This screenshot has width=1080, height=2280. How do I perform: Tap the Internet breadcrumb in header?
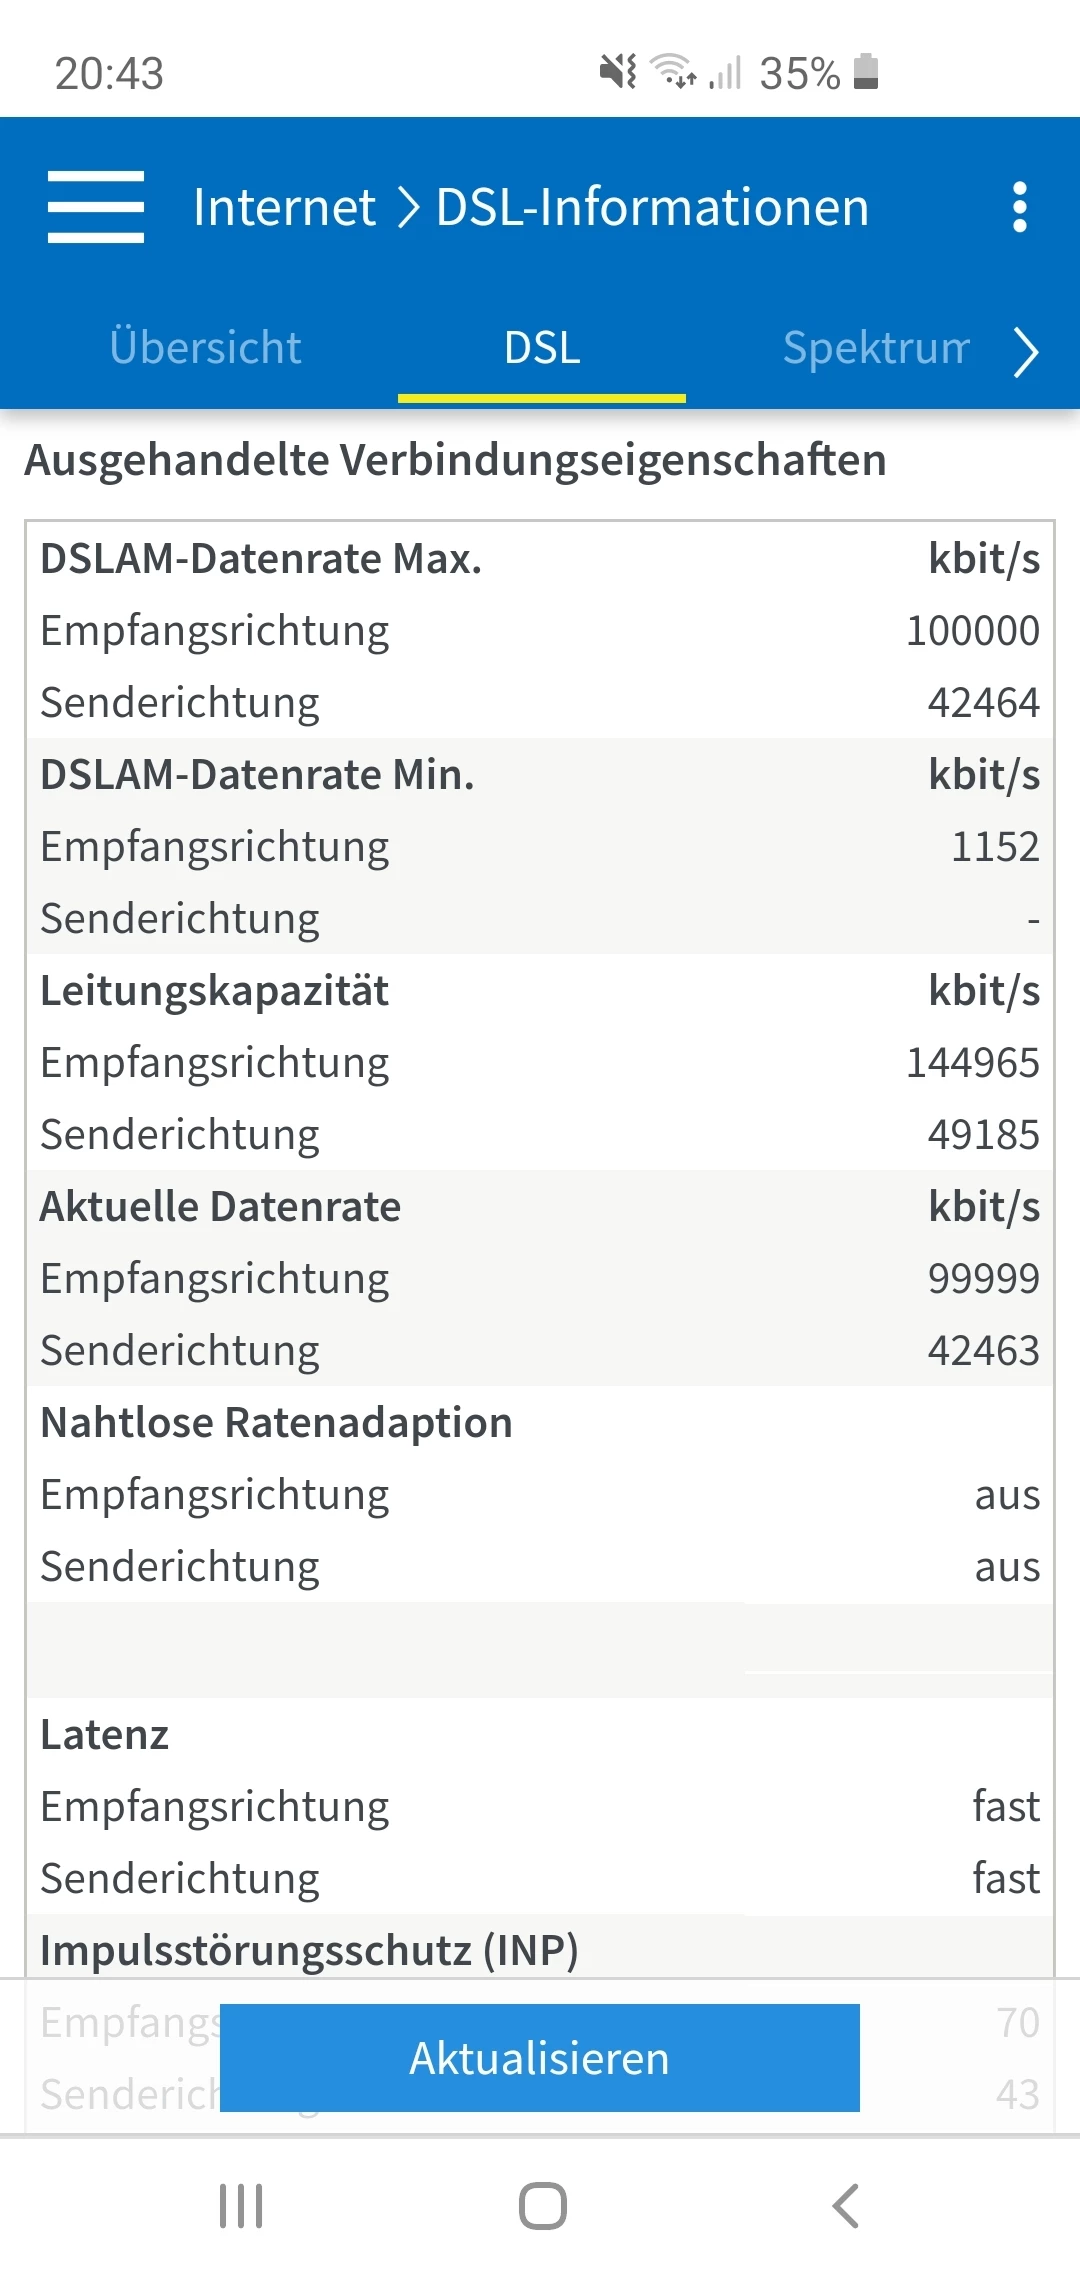(284, 207)
